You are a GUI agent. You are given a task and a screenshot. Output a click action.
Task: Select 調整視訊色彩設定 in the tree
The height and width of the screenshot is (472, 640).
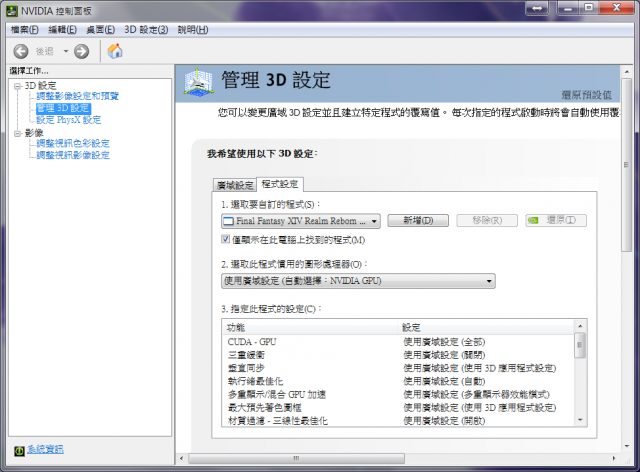(73, 143)
